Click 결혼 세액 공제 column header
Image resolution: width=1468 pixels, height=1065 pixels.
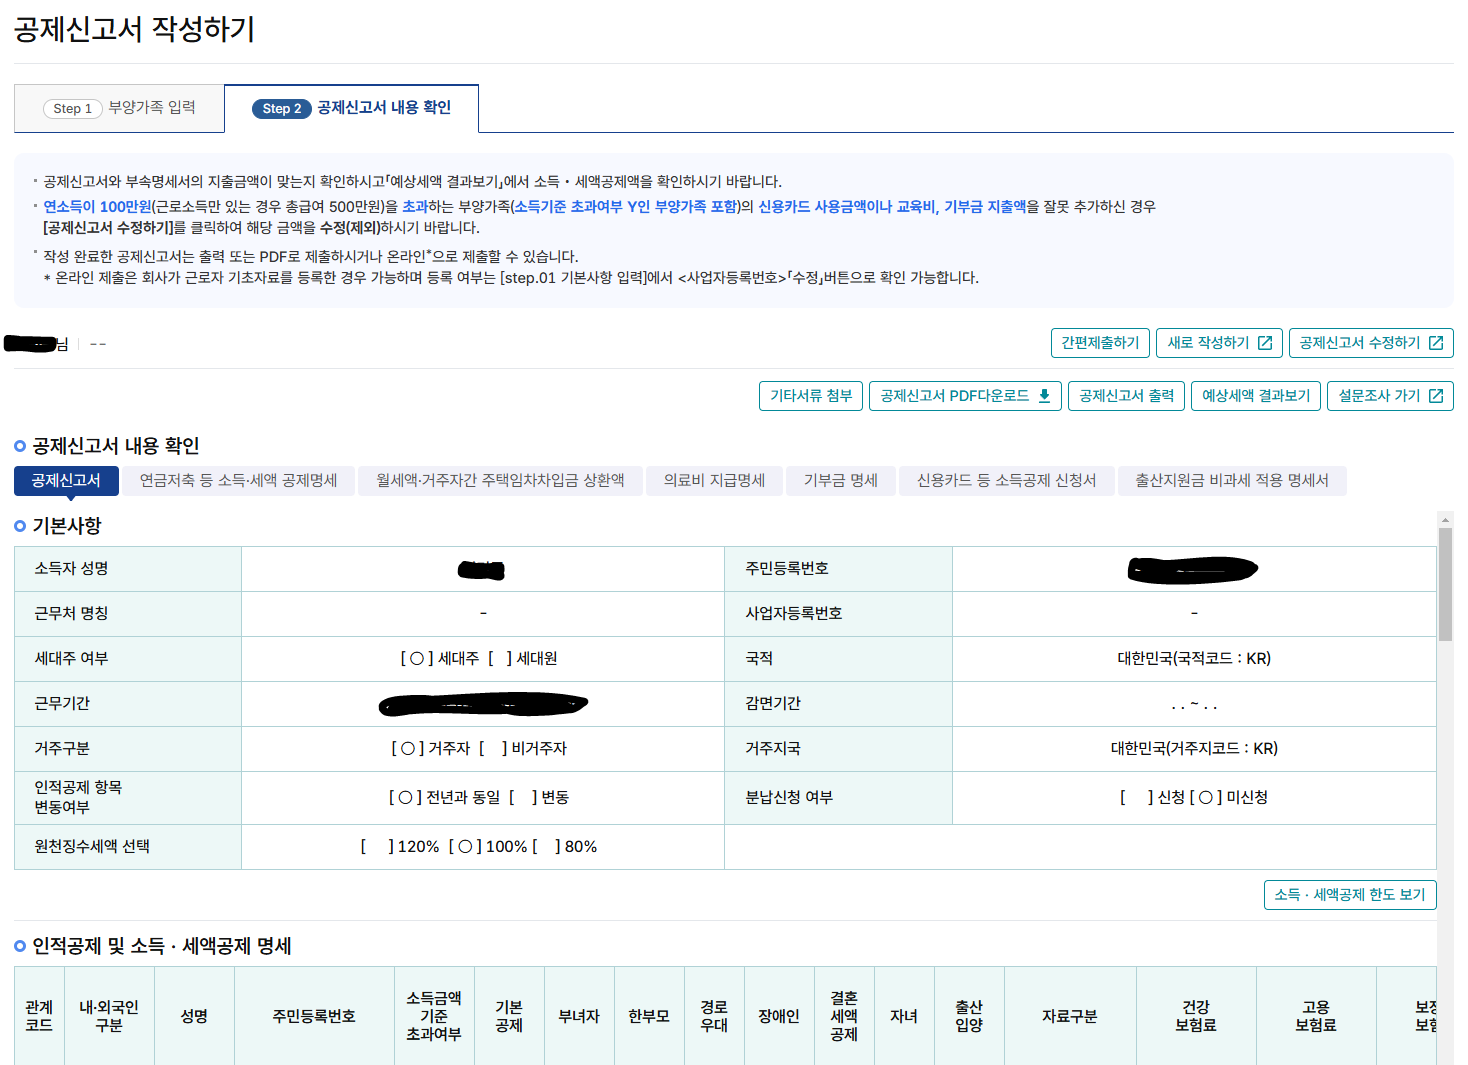(x=844, y=1016)
